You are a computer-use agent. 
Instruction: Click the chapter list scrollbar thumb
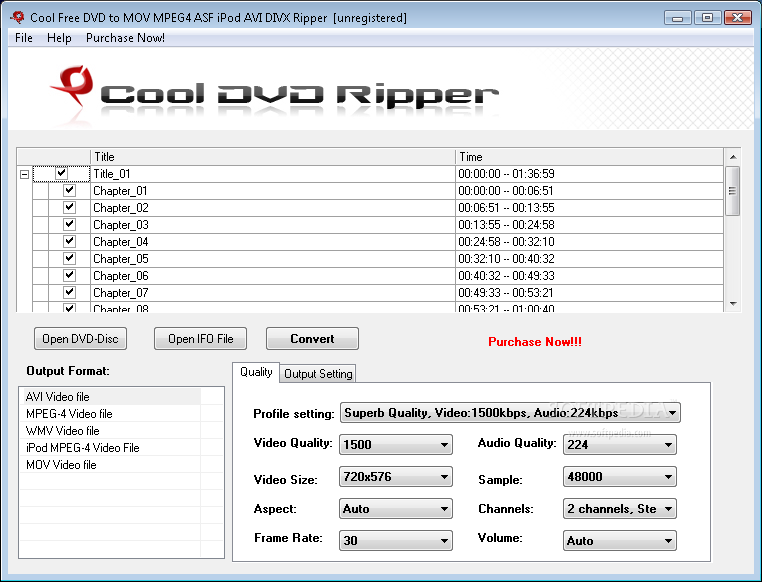pyautogui.click(x=732, y=191)
